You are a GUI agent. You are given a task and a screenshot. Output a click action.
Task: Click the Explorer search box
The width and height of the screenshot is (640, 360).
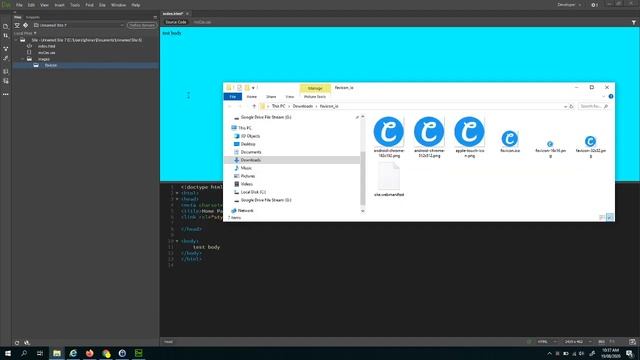pyautogui.click(x=594, y=106)
